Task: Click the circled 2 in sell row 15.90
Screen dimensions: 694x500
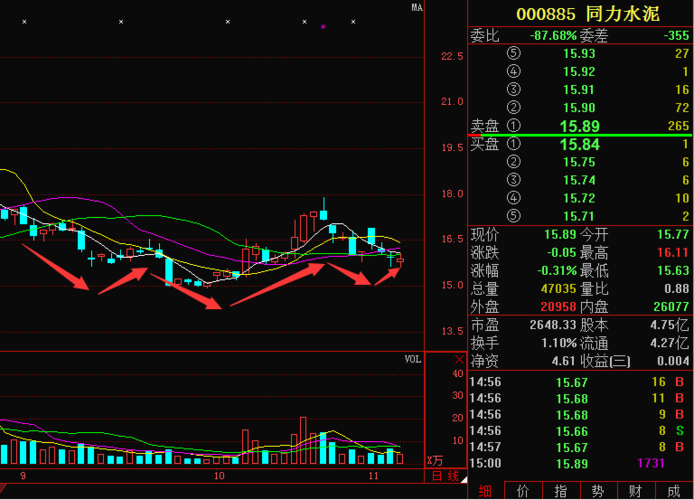Action: [513, 108]
